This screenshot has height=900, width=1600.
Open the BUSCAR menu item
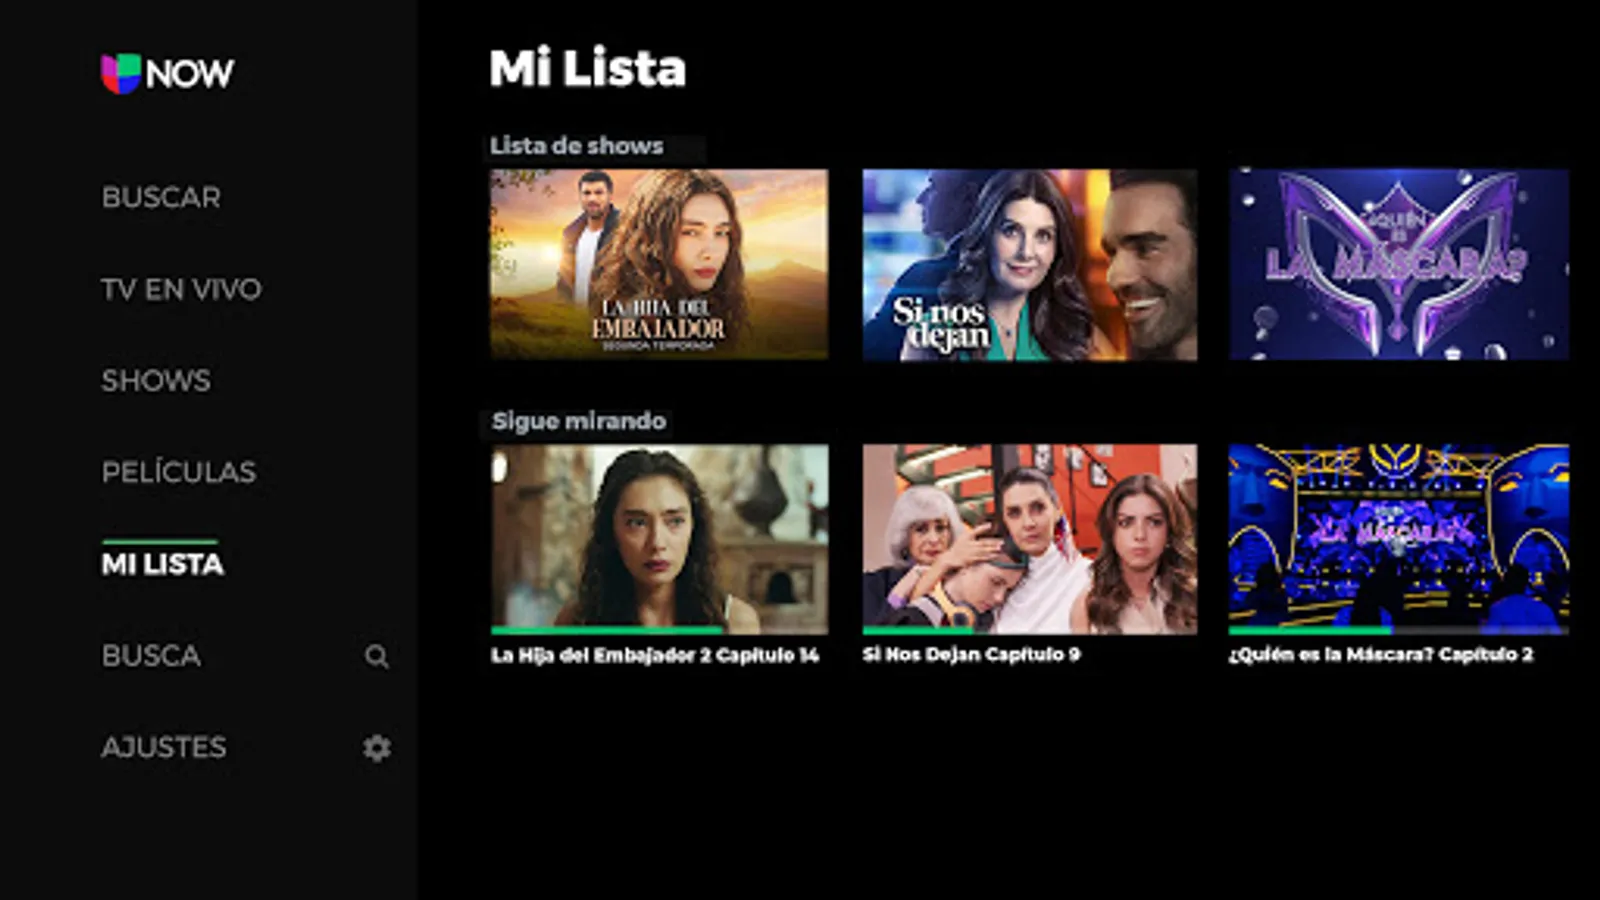[x=161, y=197]
